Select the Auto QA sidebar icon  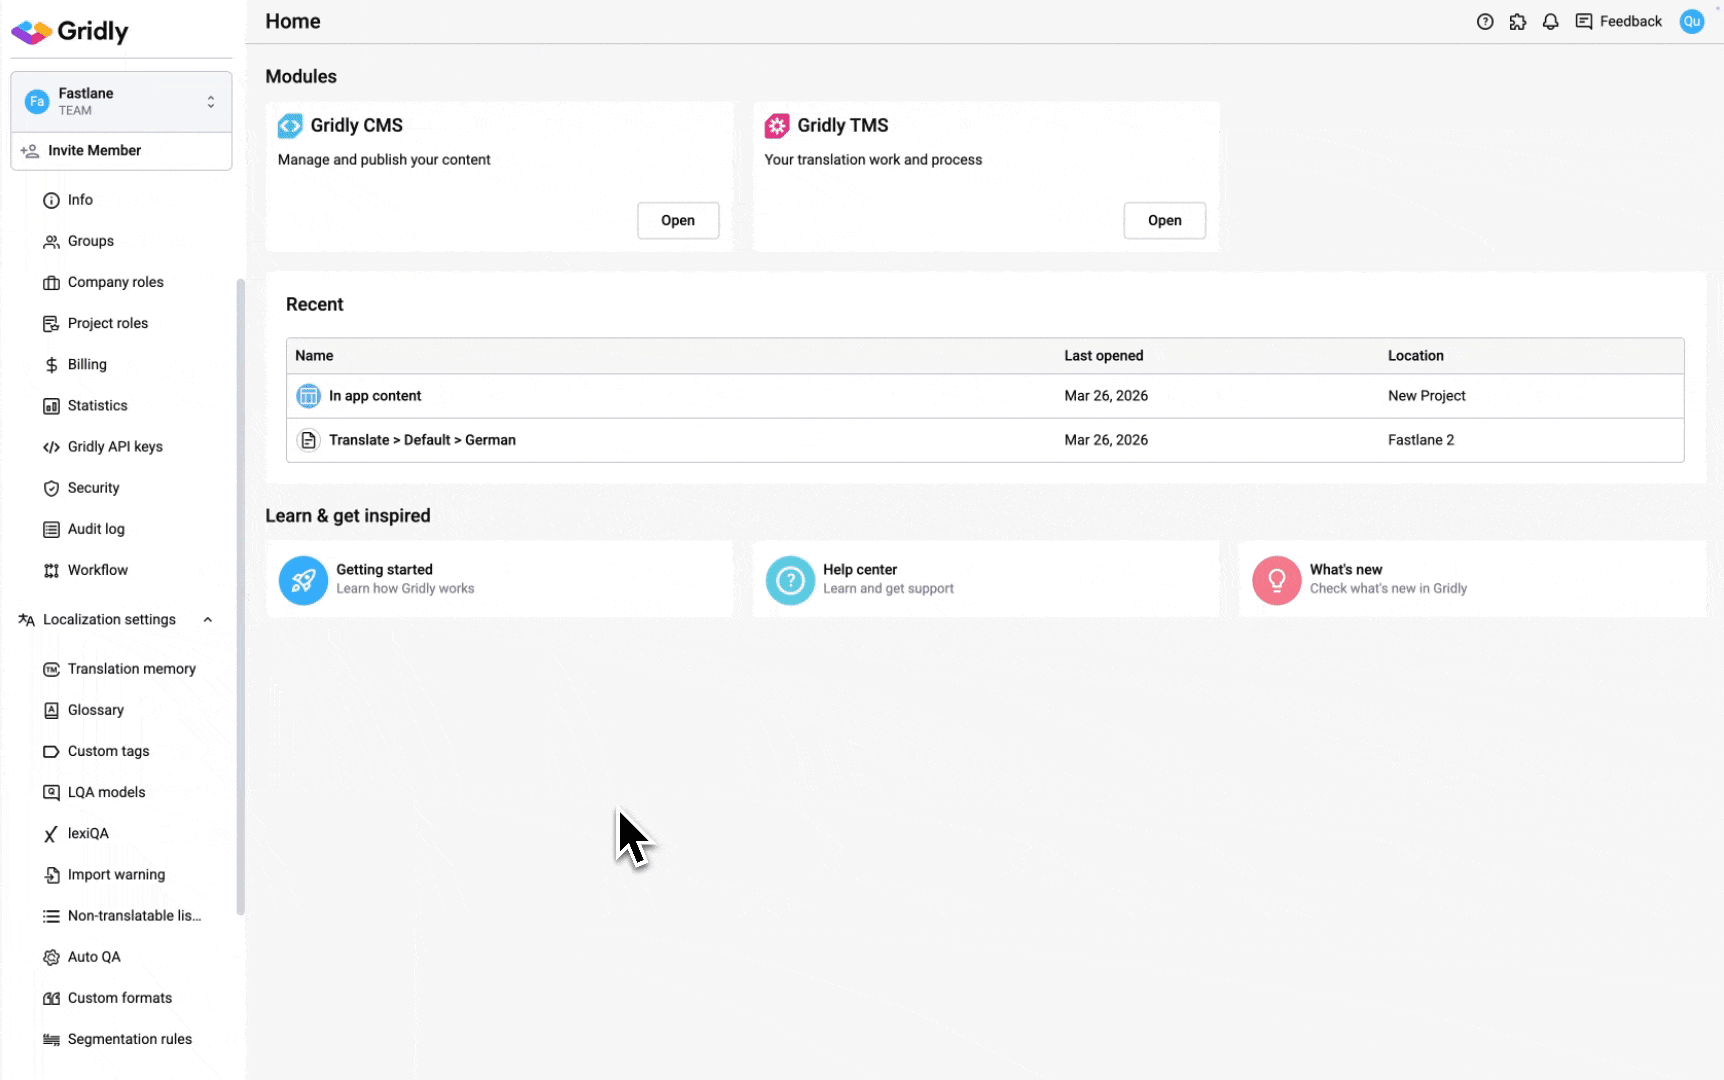tap(51, 957)
